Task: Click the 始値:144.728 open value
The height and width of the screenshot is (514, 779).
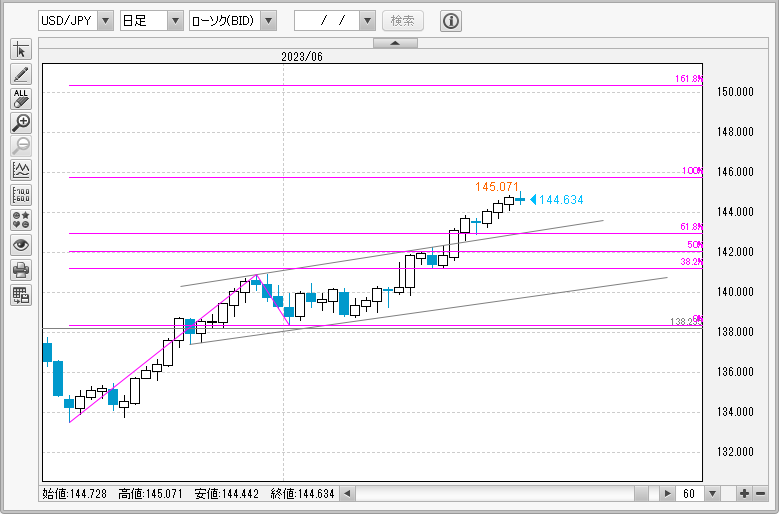Action: 75,494
